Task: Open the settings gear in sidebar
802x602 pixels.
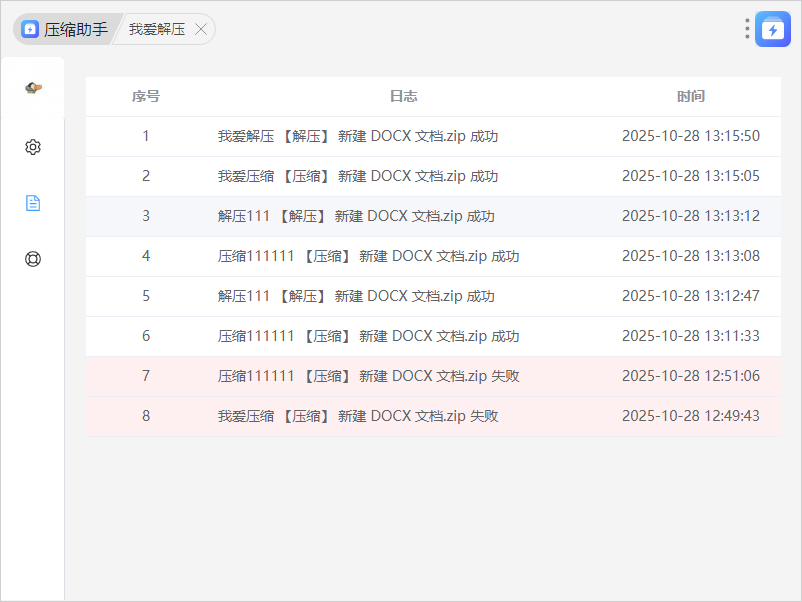Action: [x=33, y=147]
